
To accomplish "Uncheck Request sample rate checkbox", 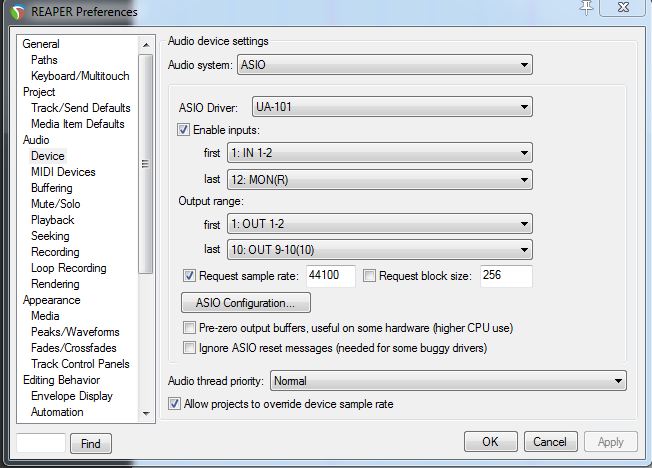I will point(189,275).
